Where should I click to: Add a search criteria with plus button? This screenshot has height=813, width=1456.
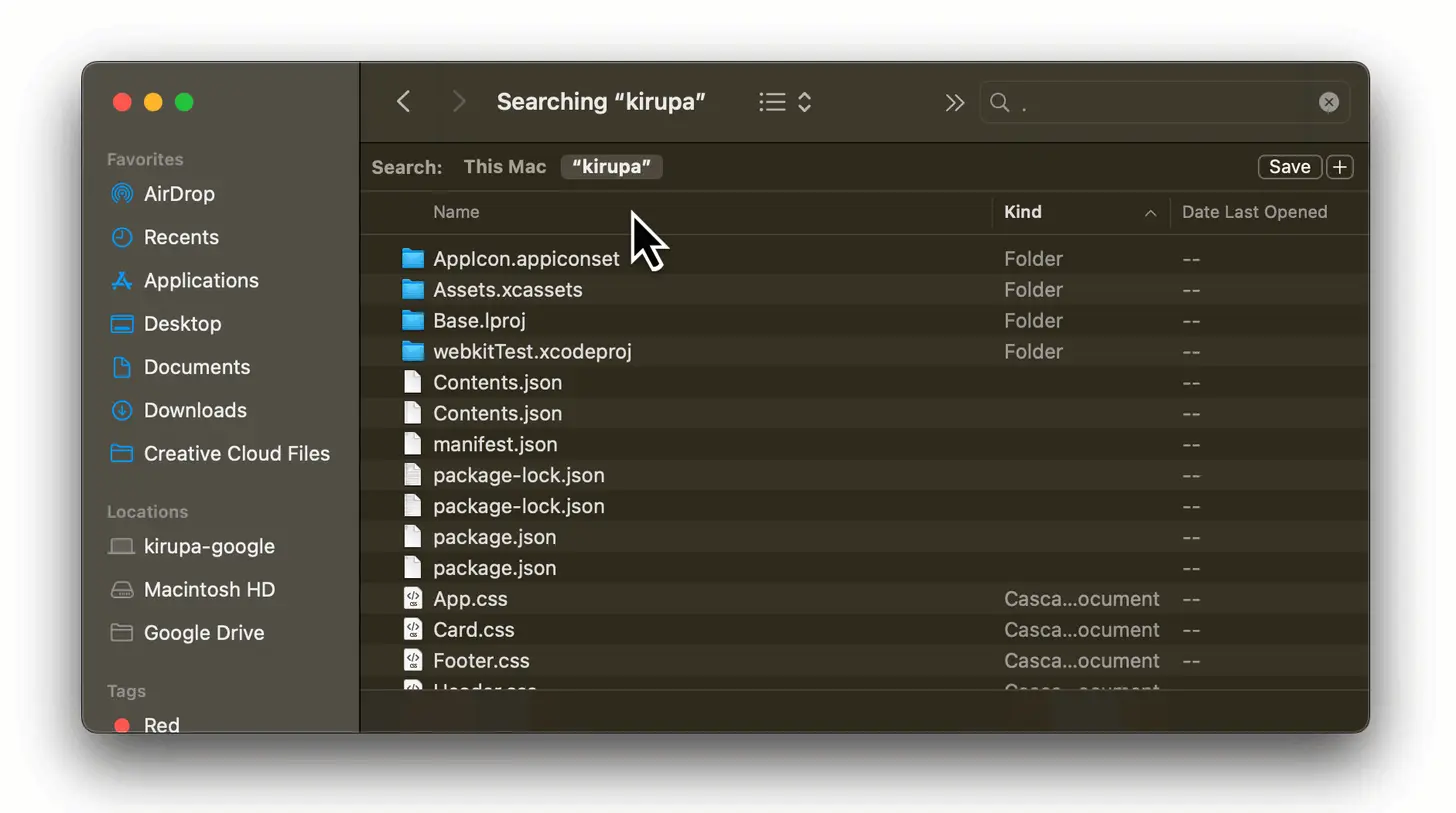(1340, 167)
